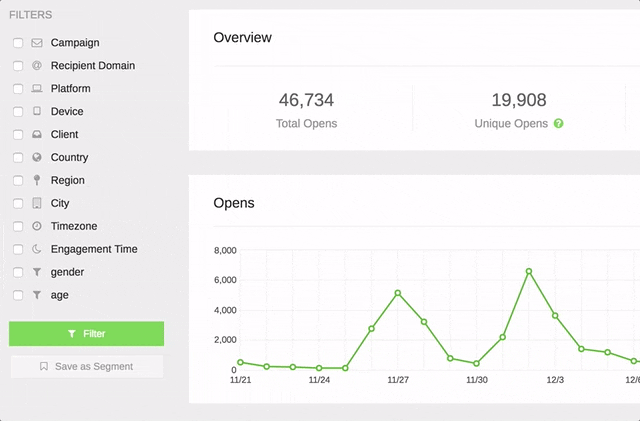Click the moon icon beside Engagement Time
Screen dimensions: 640x421
click(37, 249)
